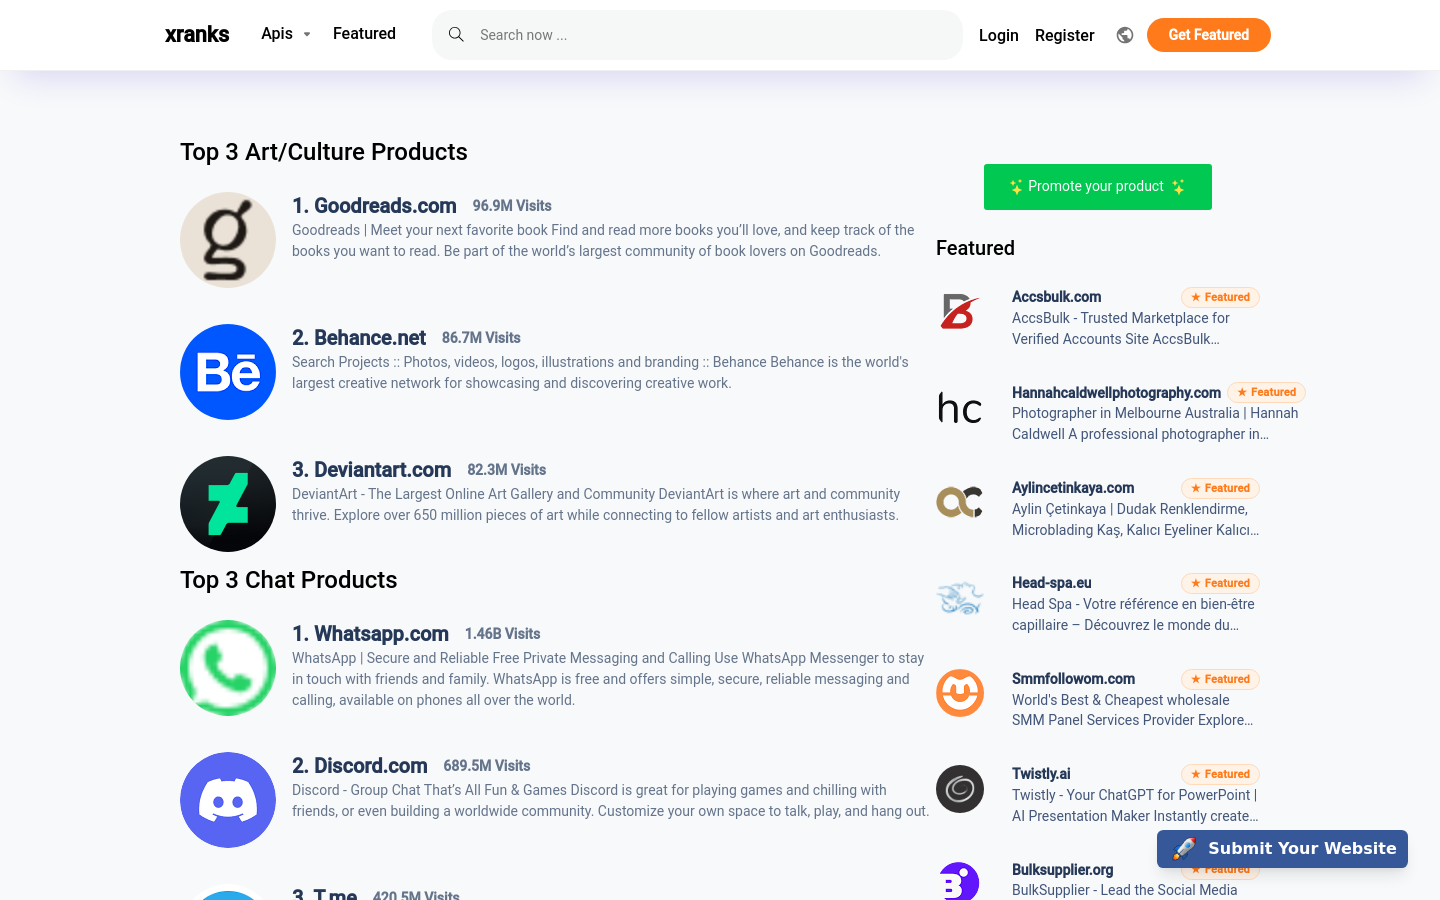
Task: Click the "689.5M Visits" count
Action: tap(487, 766)
